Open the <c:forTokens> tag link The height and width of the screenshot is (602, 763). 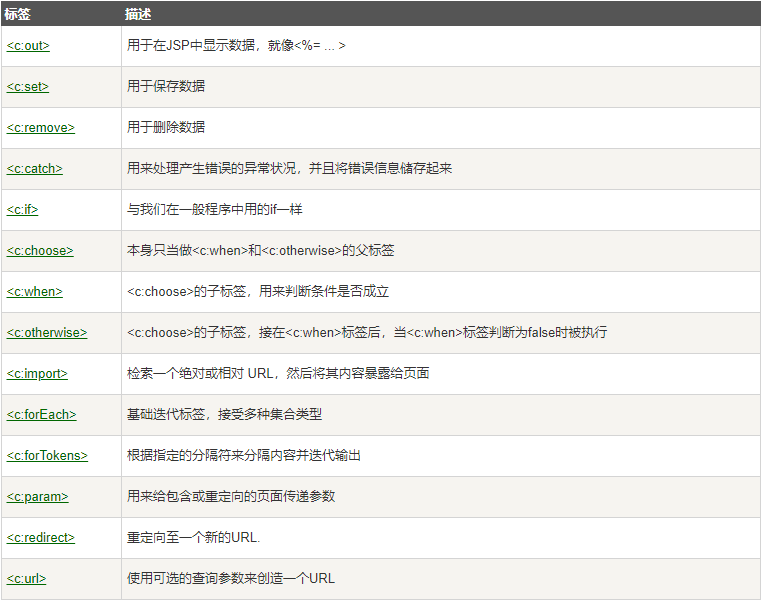(x=47, y=456)
